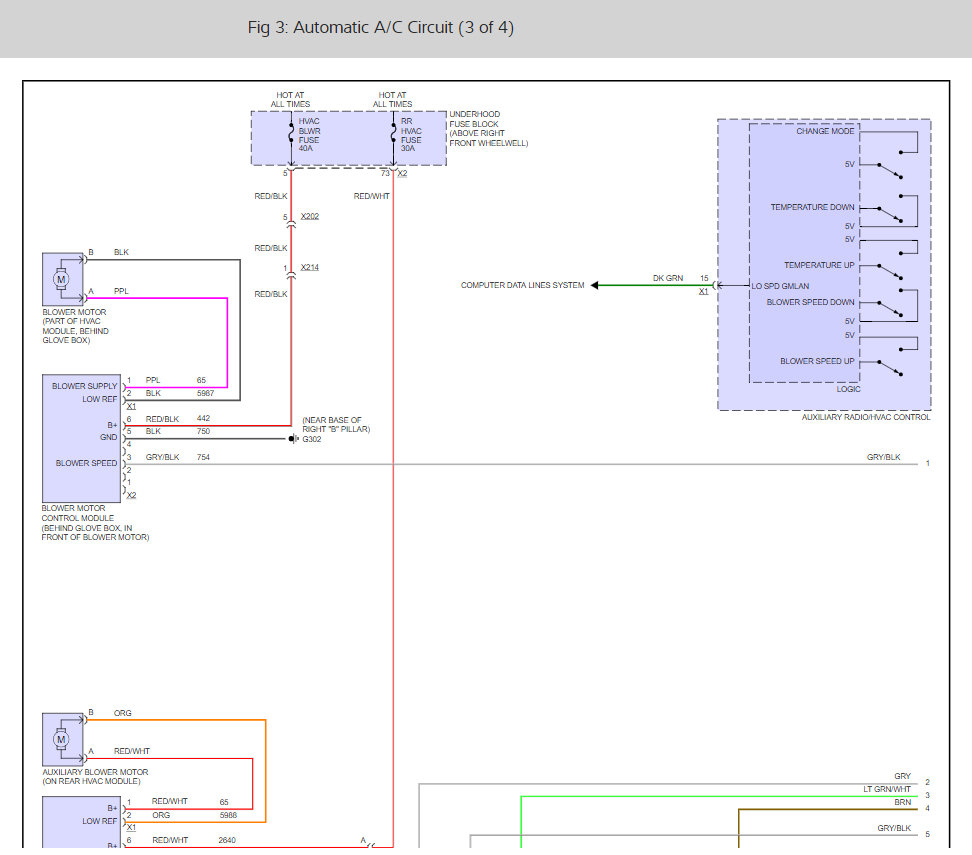
Task: Click the Change Mode switch symbol
Action: (x=889, y=155)
